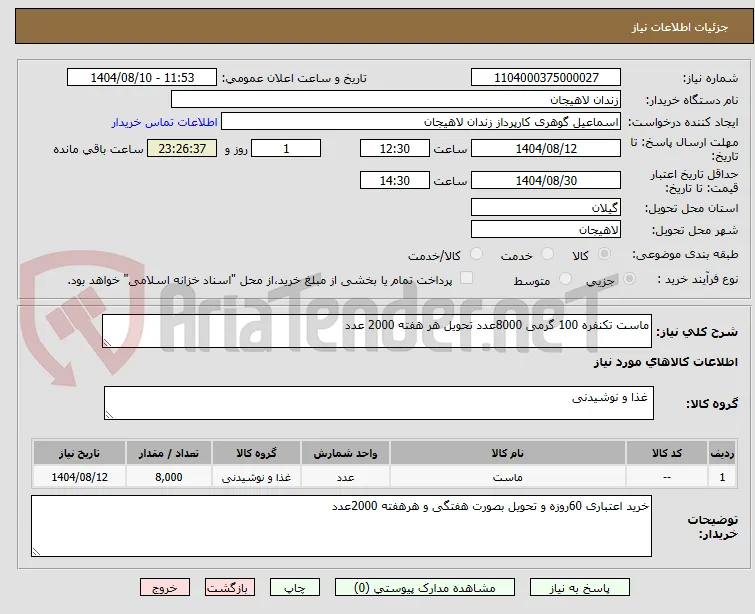Open 'اطلاعات تماس خریدار' link

tap(165, 122)
